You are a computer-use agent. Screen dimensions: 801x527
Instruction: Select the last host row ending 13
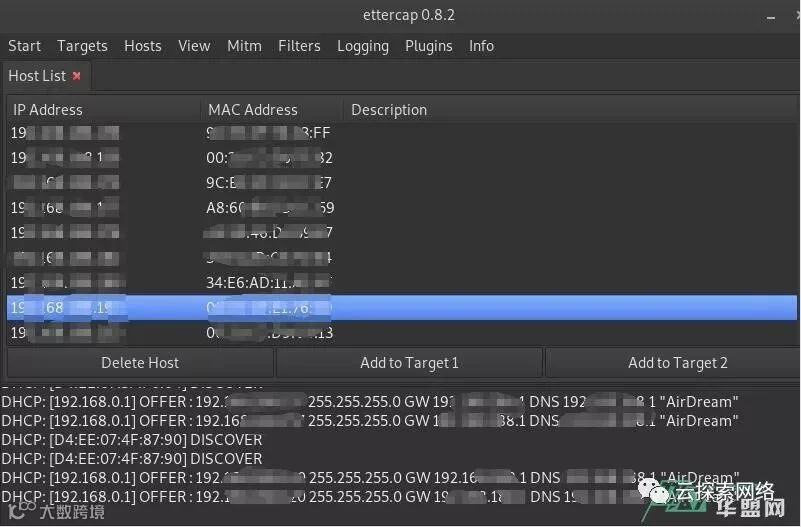(x=402, y=333)
